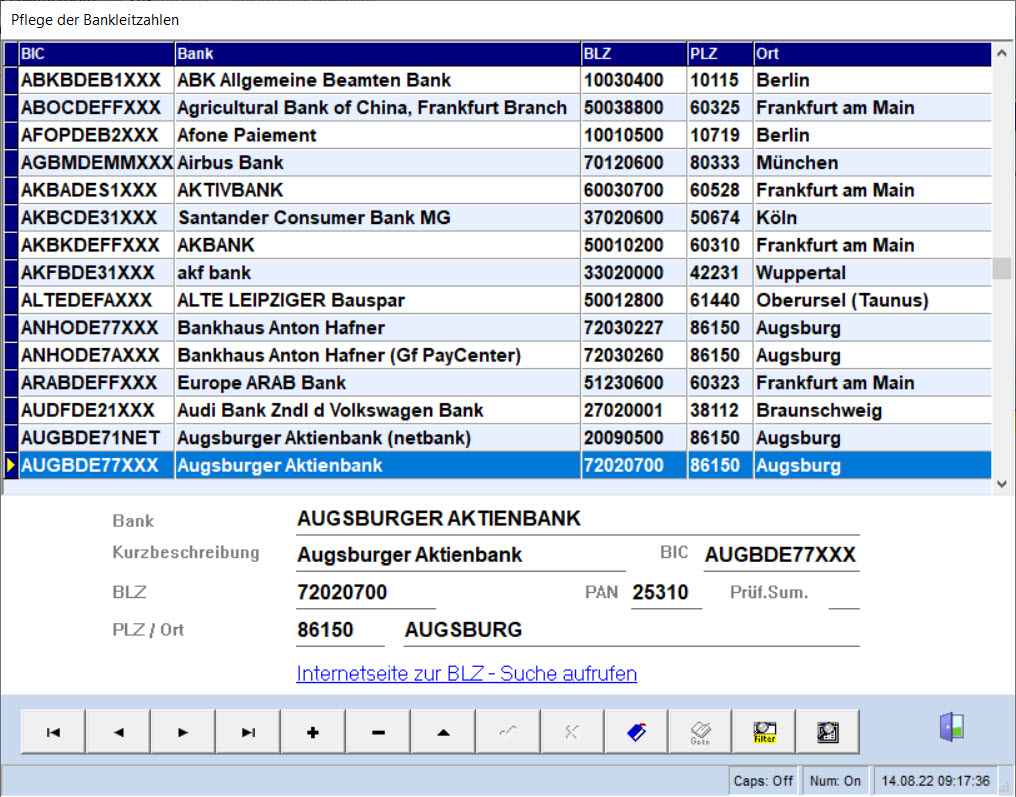Click the last toolbar button right of Filter
Viewport: 1016px width, 797px height.
(827, 732)
